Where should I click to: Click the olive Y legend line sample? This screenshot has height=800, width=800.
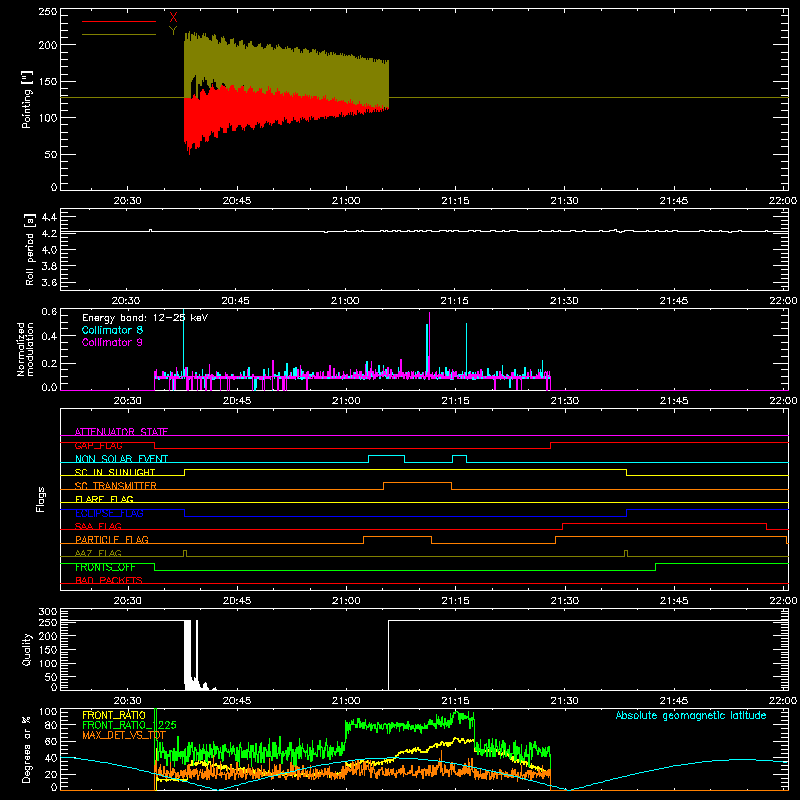click(x=119, y=34)
